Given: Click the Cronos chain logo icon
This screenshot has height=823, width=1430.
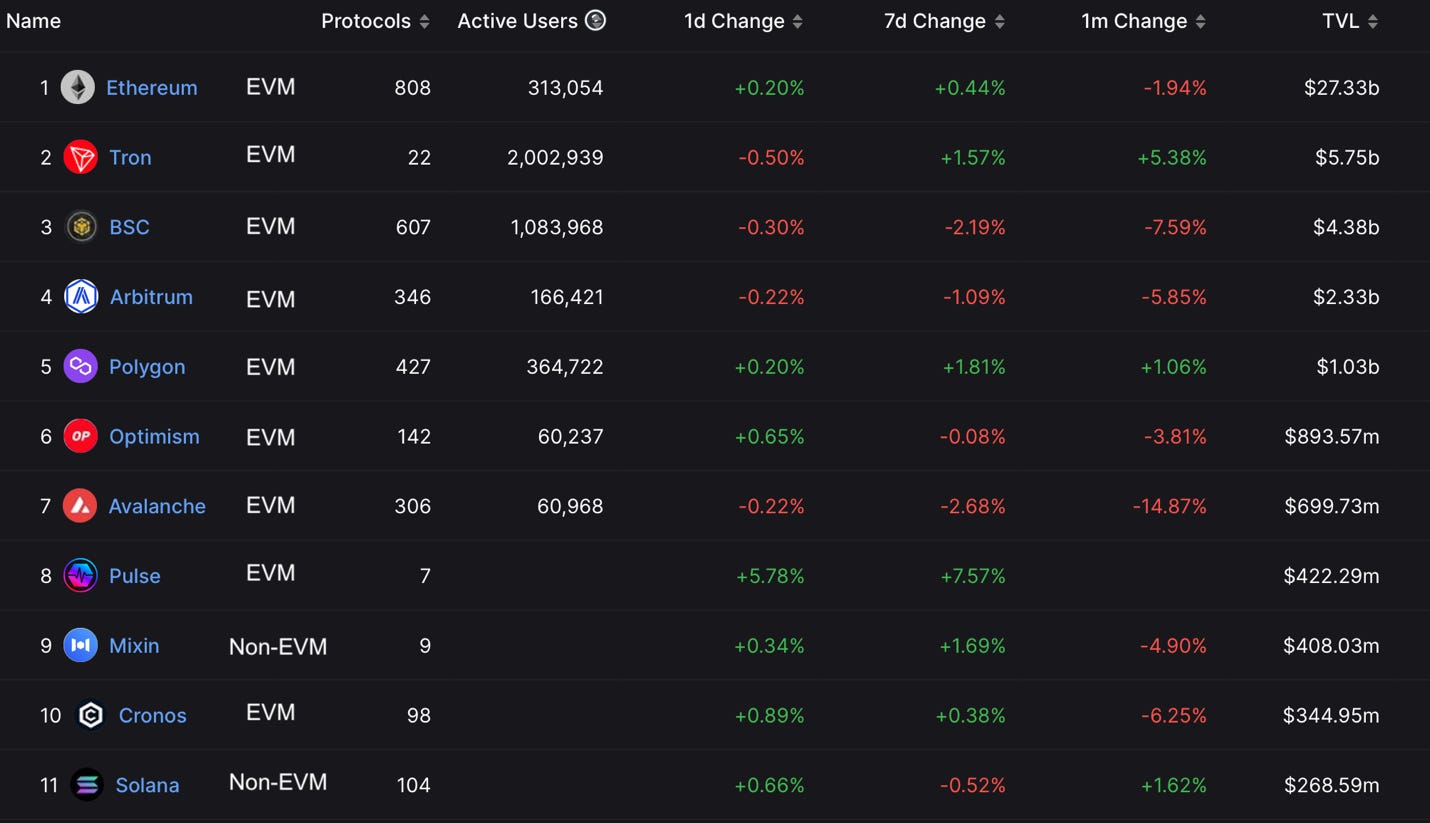Looking at the screenshot, I should [90, 715].
